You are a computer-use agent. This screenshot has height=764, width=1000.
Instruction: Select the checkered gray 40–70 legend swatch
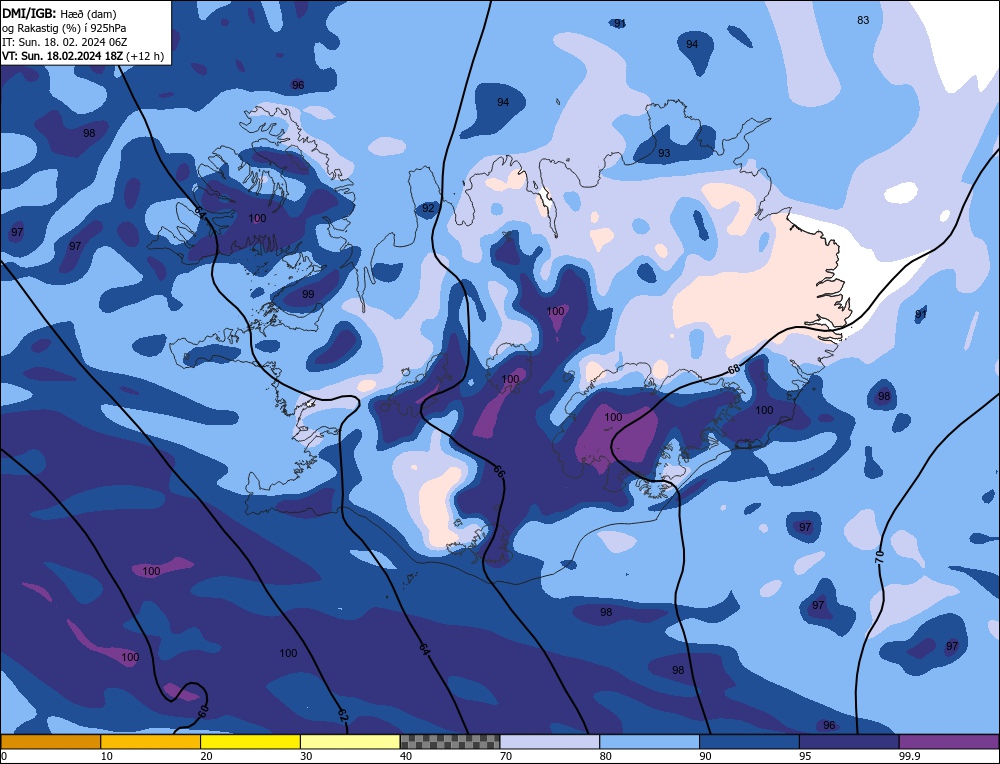tap(450, 741)
